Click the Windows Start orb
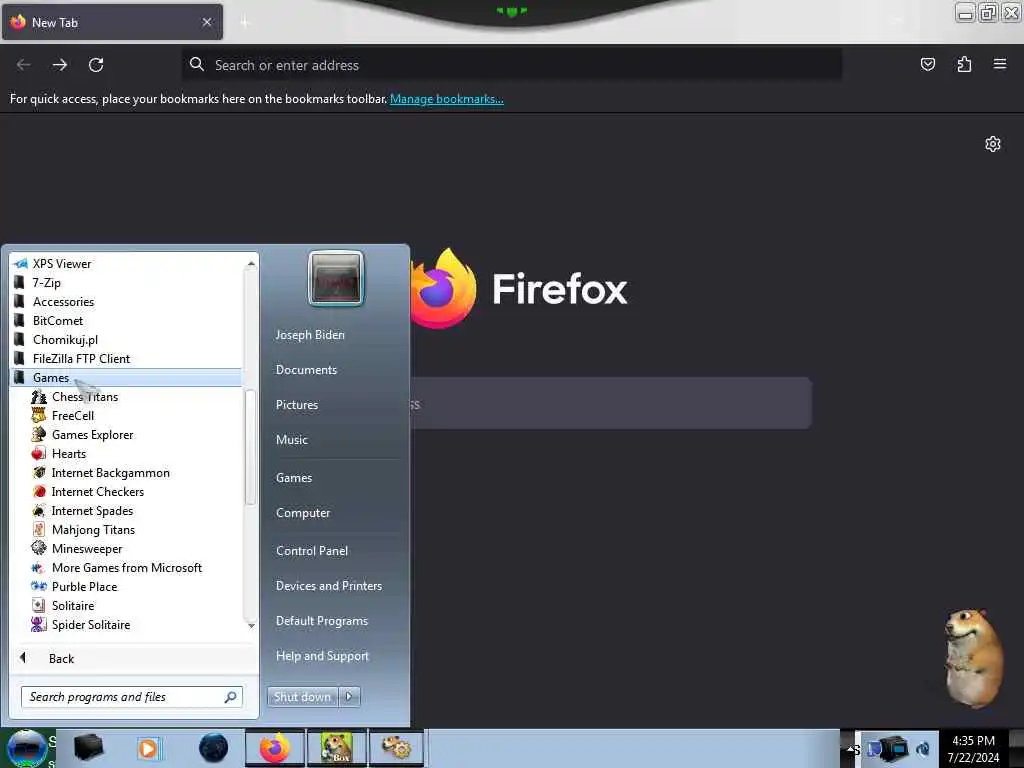Screen dimensions: 1024x768 coord(27,748)
